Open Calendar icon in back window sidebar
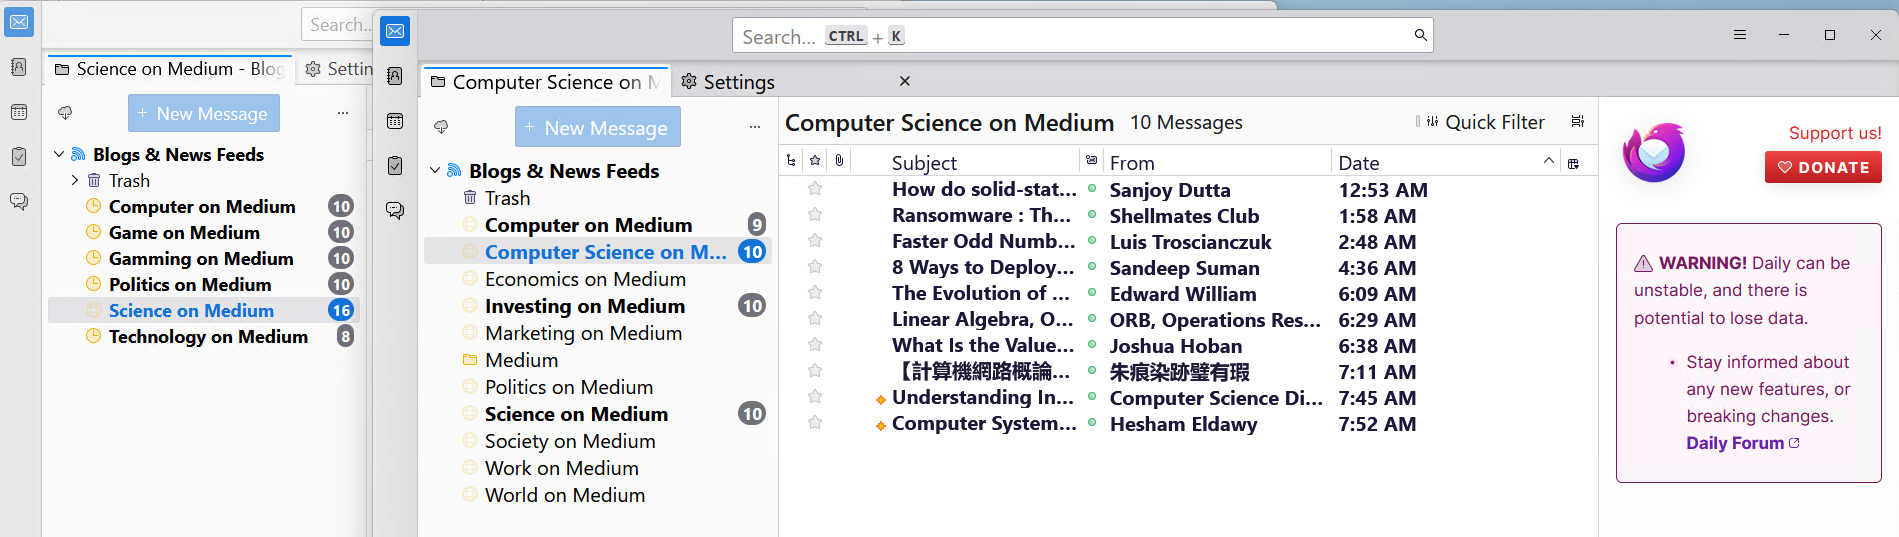The height and width of the screenshot is (537, 1899). [19, 112]
